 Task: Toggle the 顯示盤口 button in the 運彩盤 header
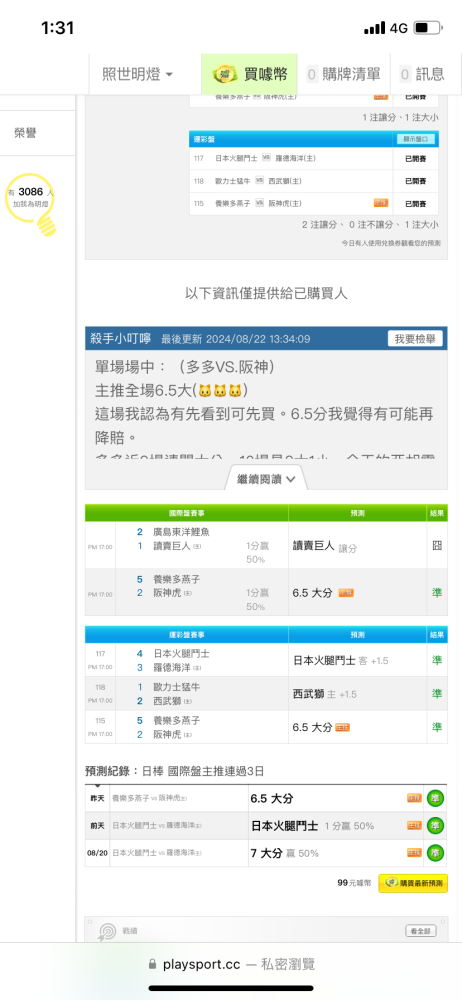(x=415, y=138)
